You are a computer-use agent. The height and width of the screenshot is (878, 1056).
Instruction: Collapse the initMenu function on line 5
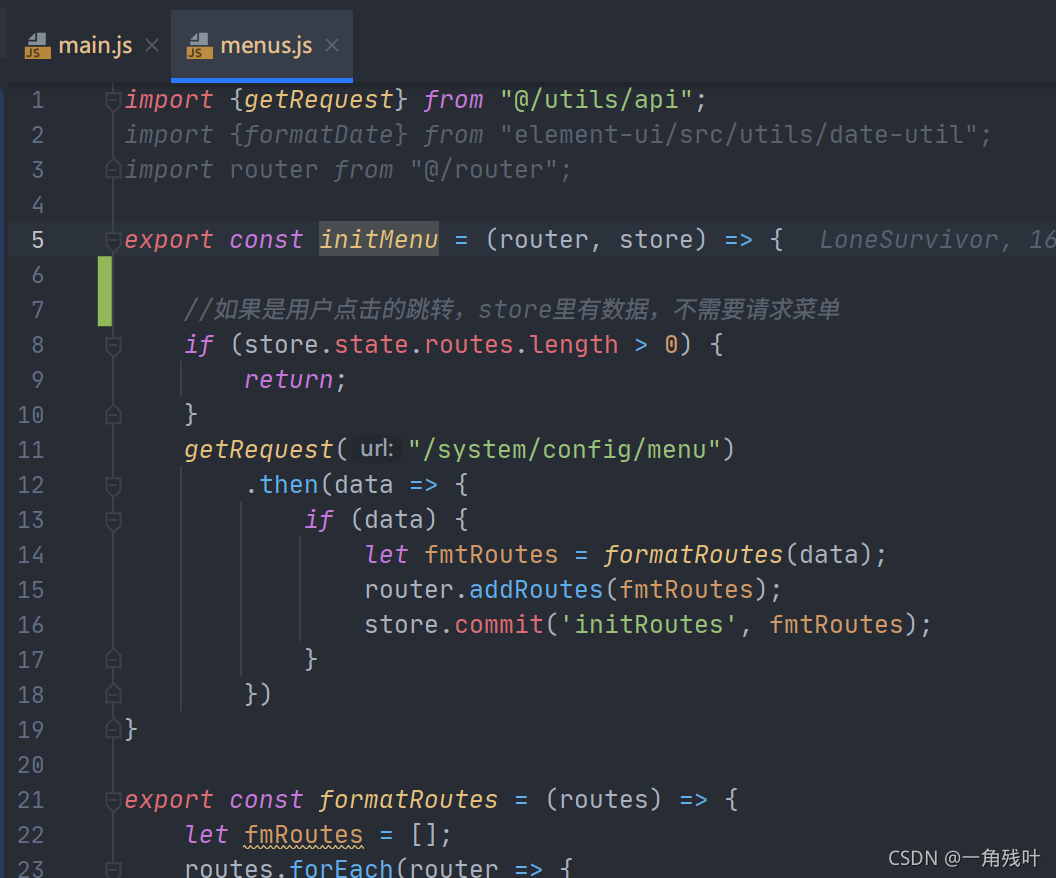[x=113, y=240]
